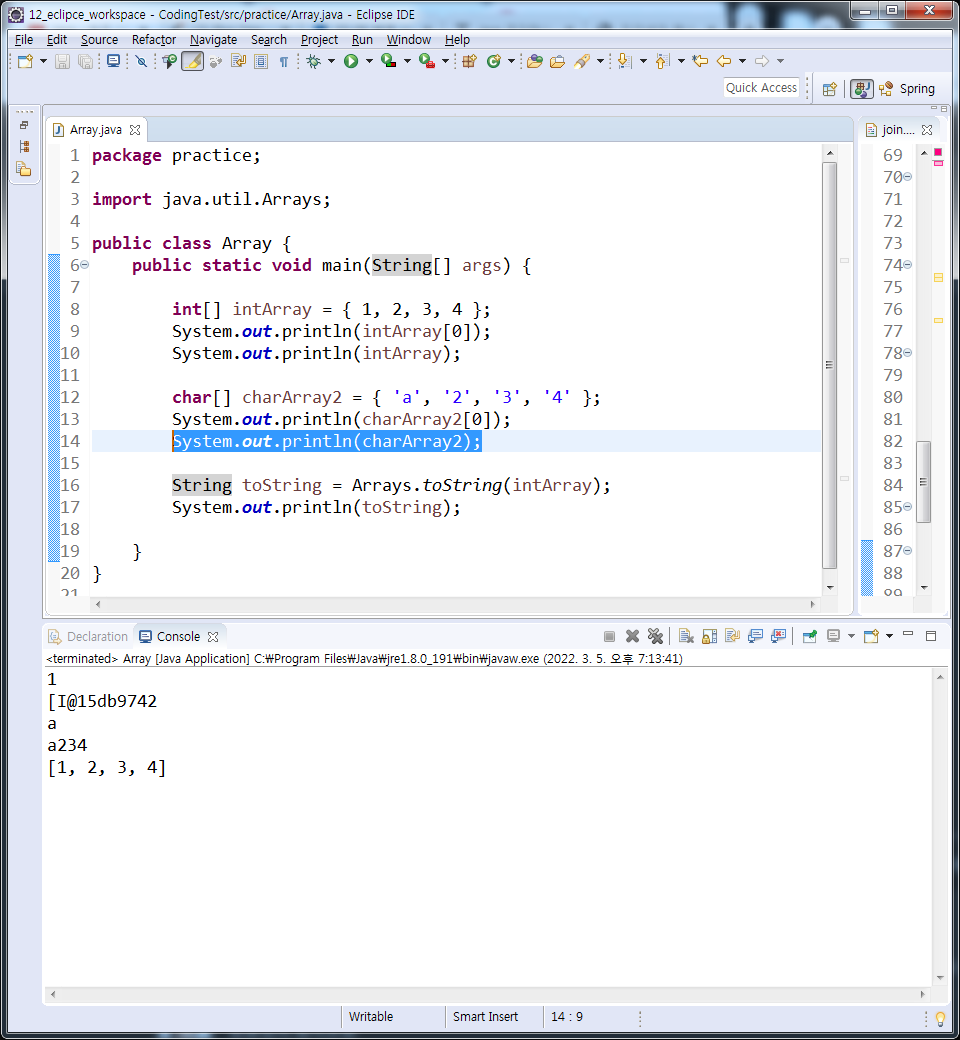Collapse main method fold on line 6
Screen dimensions: 960x1040
(84, 265)
